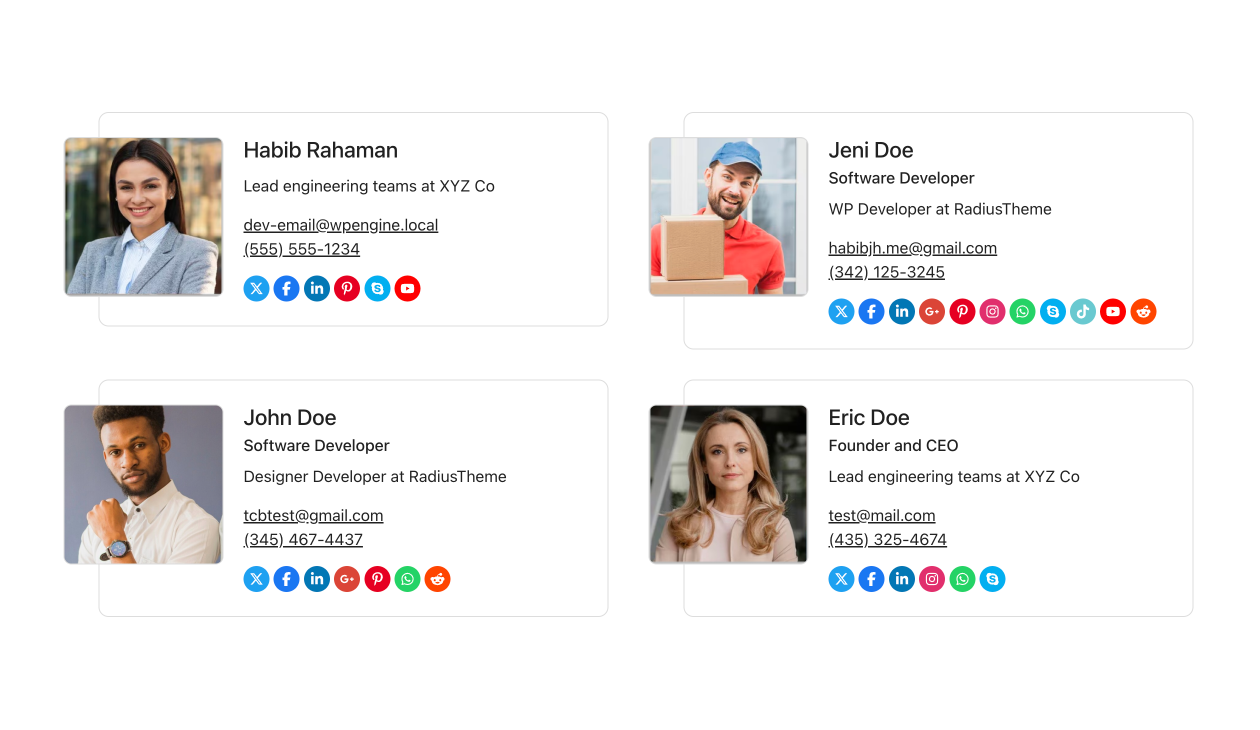The image size is (1260, 730).
Task: Click Jeni Doe's profile photo
Action: [x=729, y=217]
